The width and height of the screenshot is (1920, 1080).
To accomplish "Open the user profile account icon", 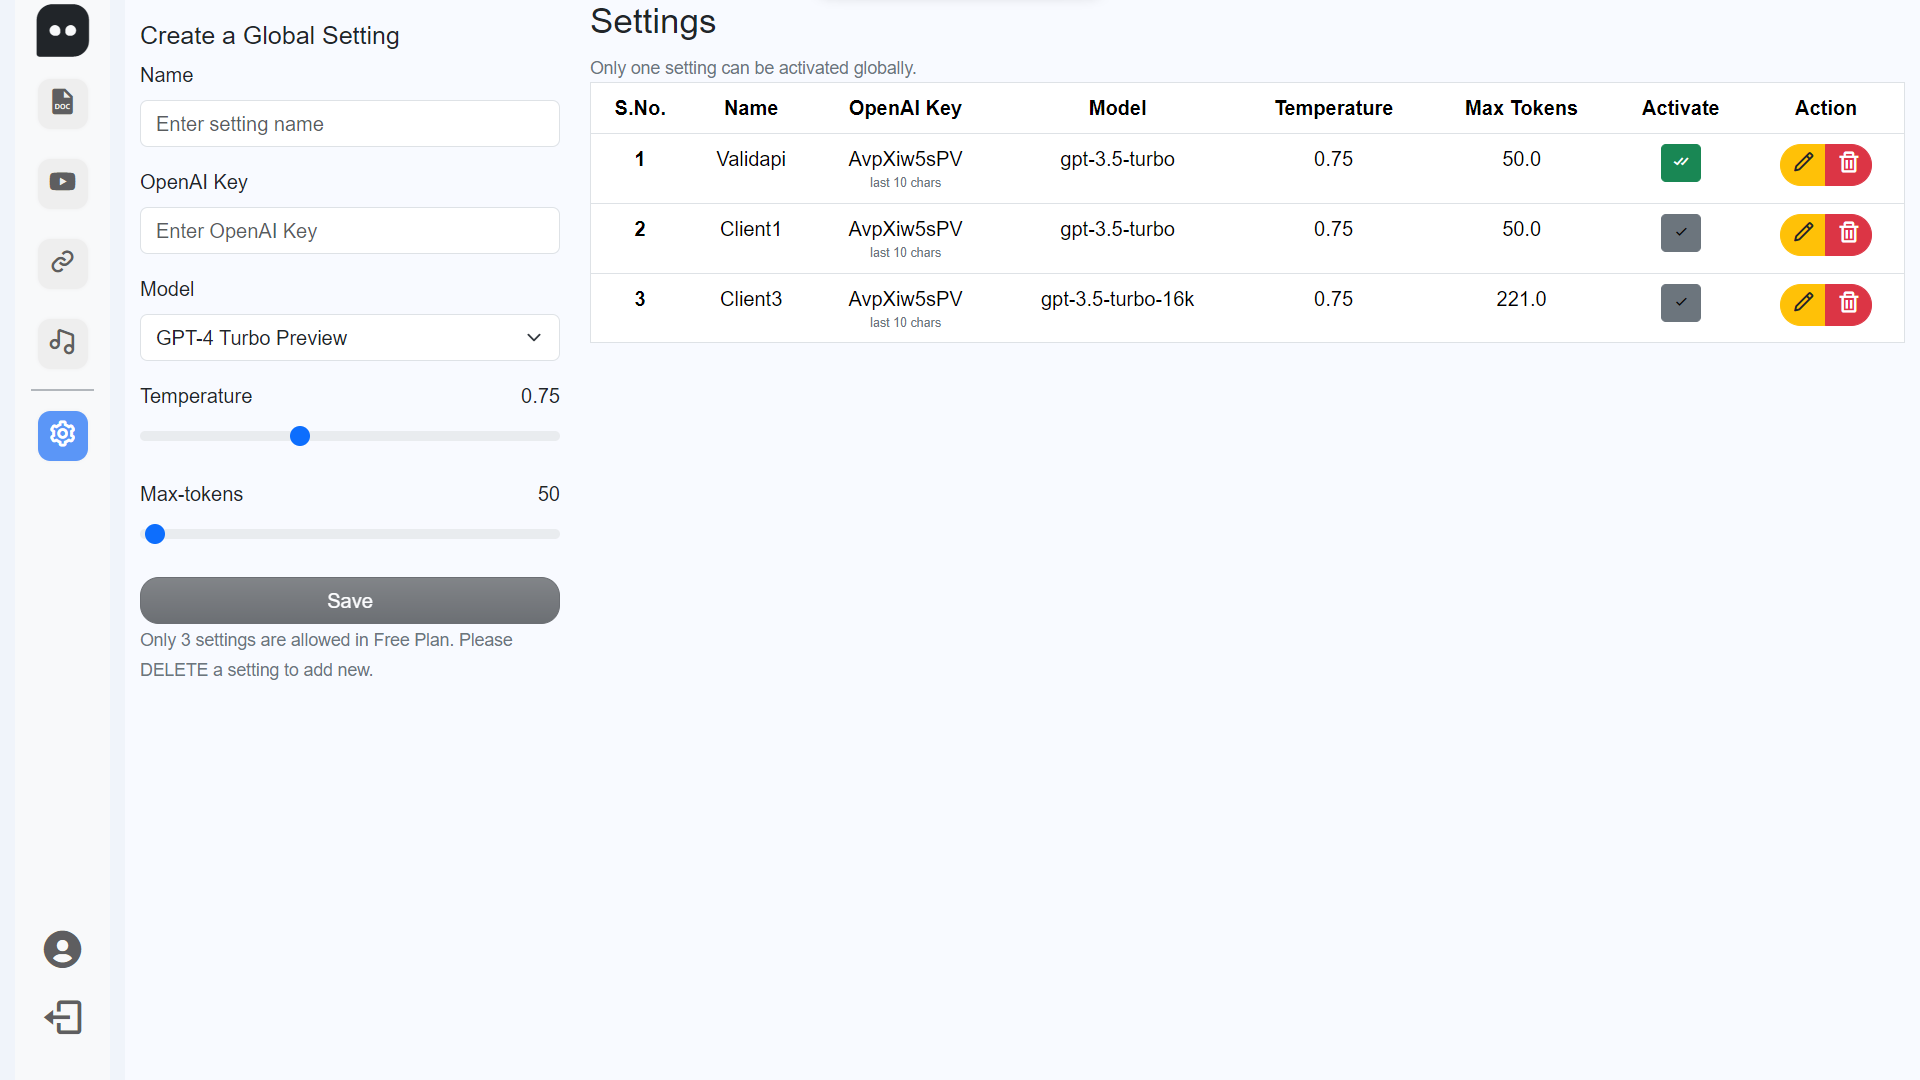I will [62, 949].
